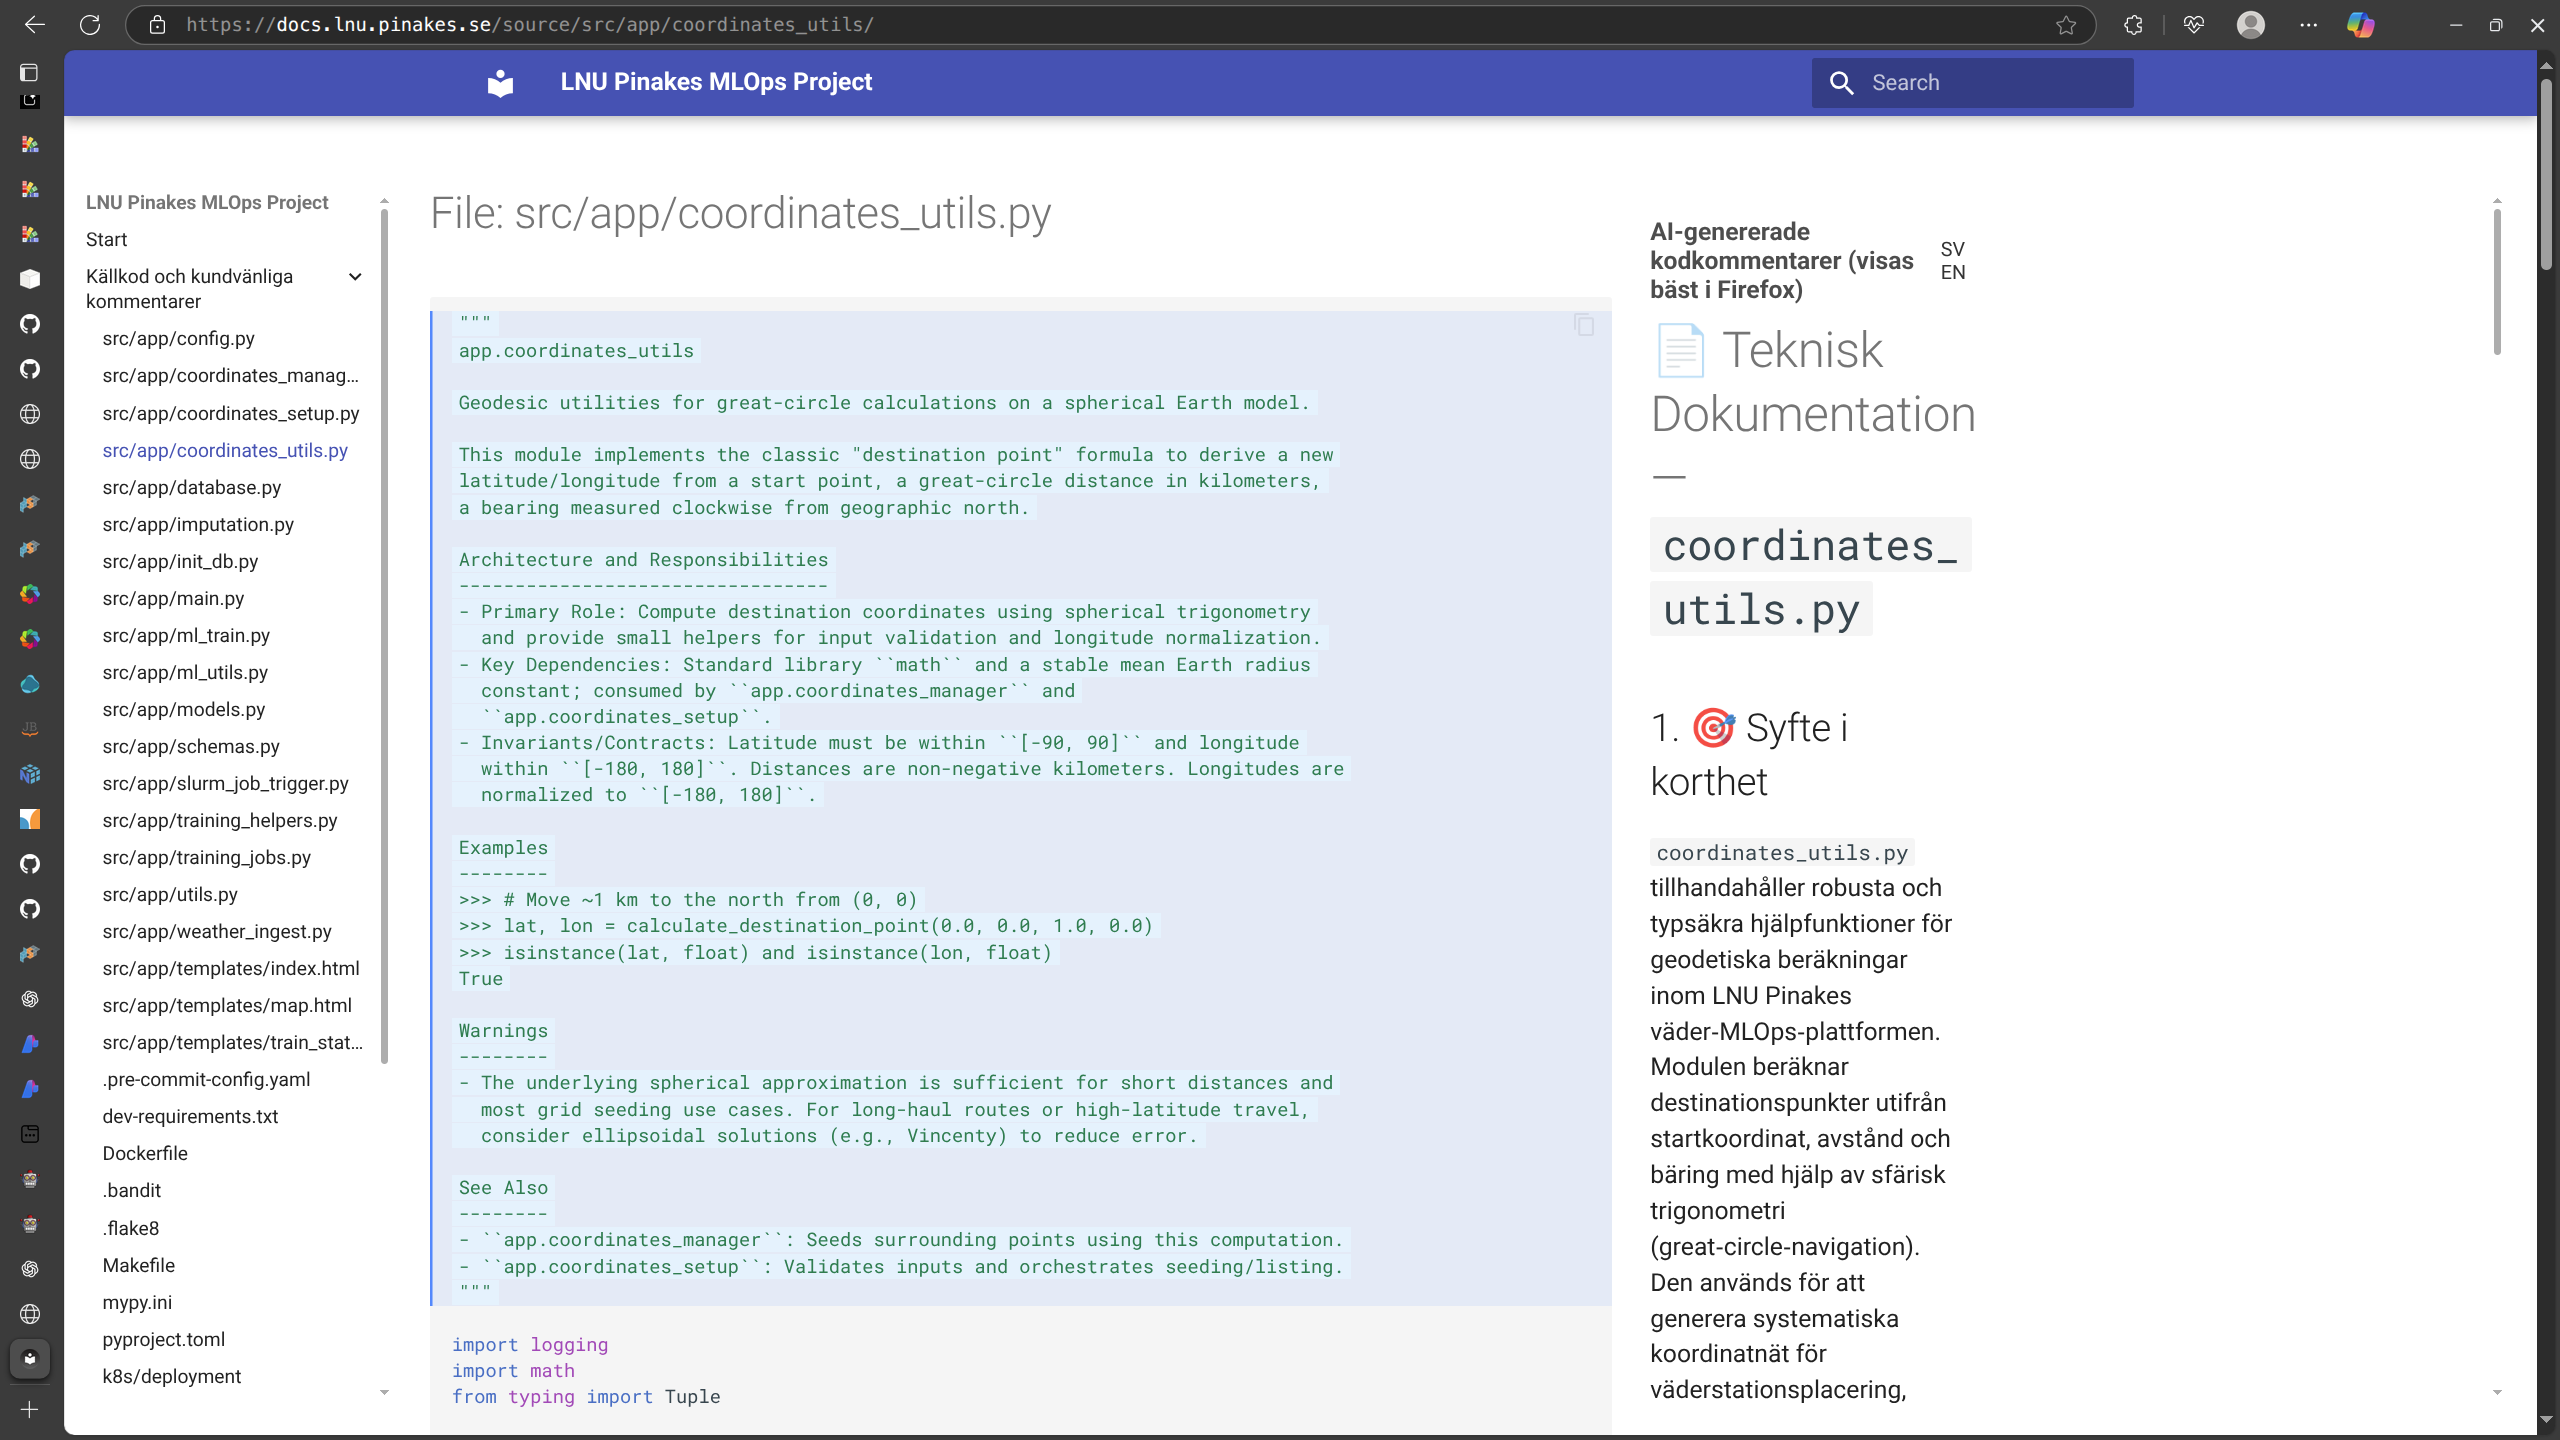The height and width of the screenshot is (1440, 2560).
Task: Click the search magnifier icon
Action: [x=1841, y=83]
